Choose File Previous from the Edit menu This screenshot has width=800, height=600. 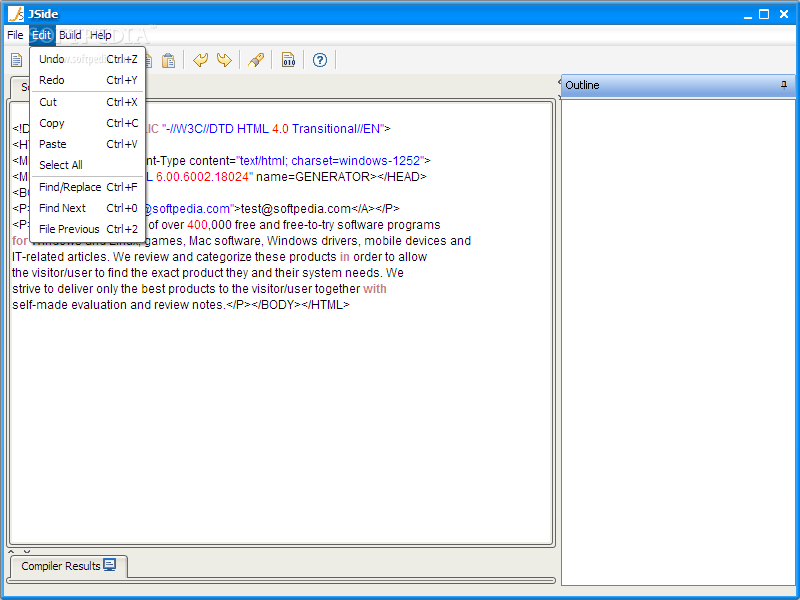click(88, 229)
